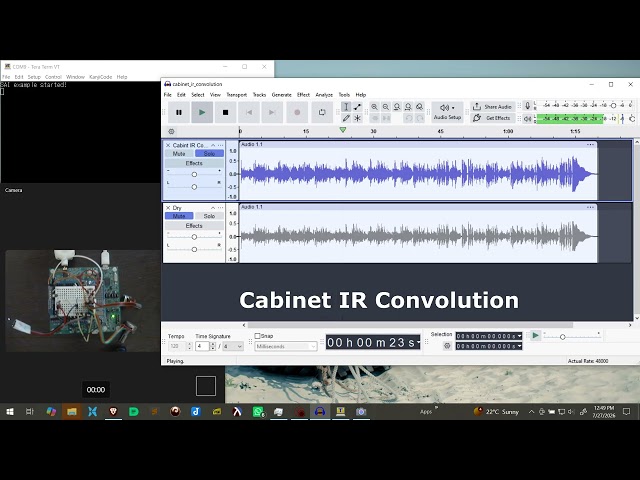
Task: Collapse the Cabinet IR Co... track
Action: click(213, 145)
